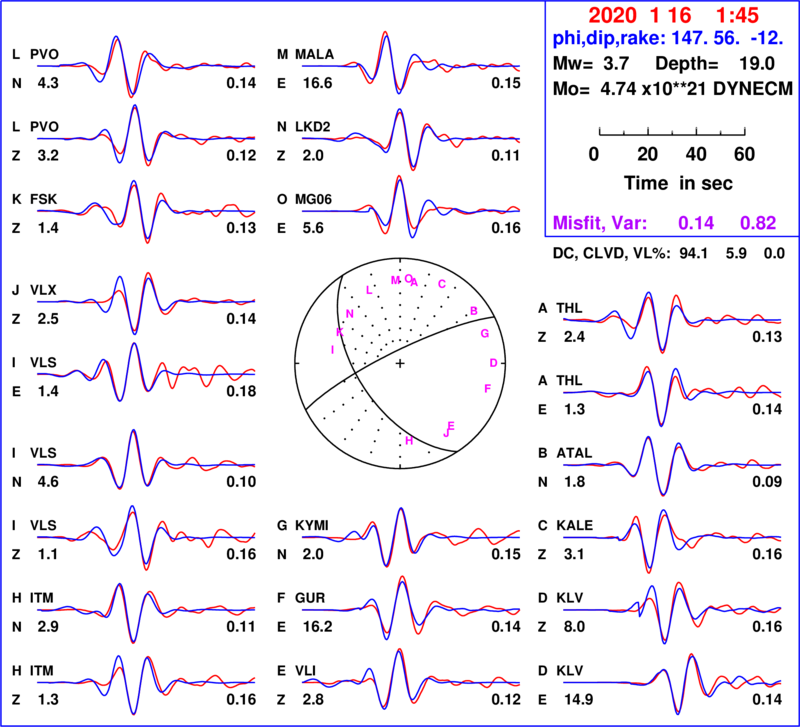
Task: Select the bottom waveform trace in the left column
Action: click(x=145, y=682)
